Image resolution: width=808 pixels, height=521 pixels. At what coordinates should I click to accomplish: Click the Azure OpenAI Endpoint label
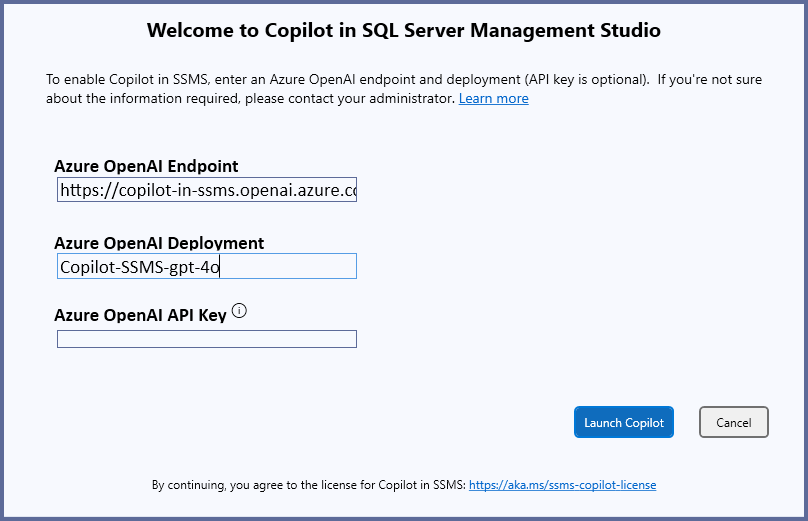pos(146,166)
